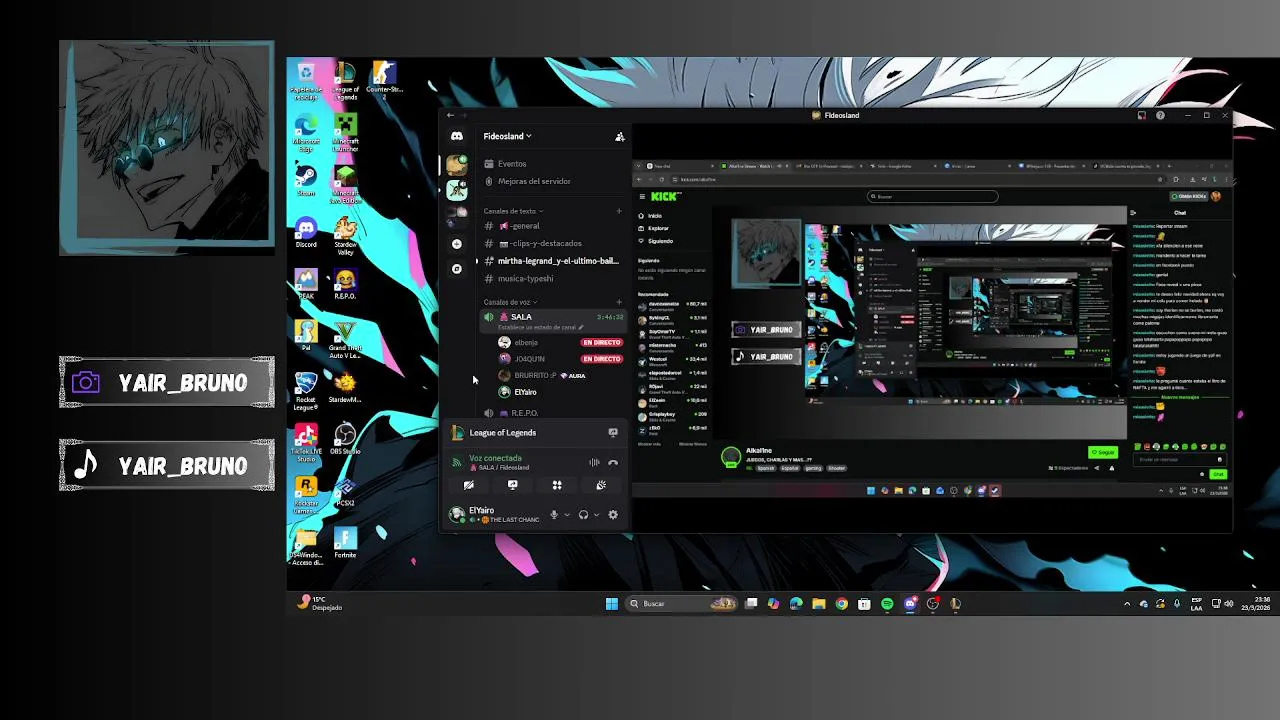Open soundboard icon in voice panel

pos(601,485)
